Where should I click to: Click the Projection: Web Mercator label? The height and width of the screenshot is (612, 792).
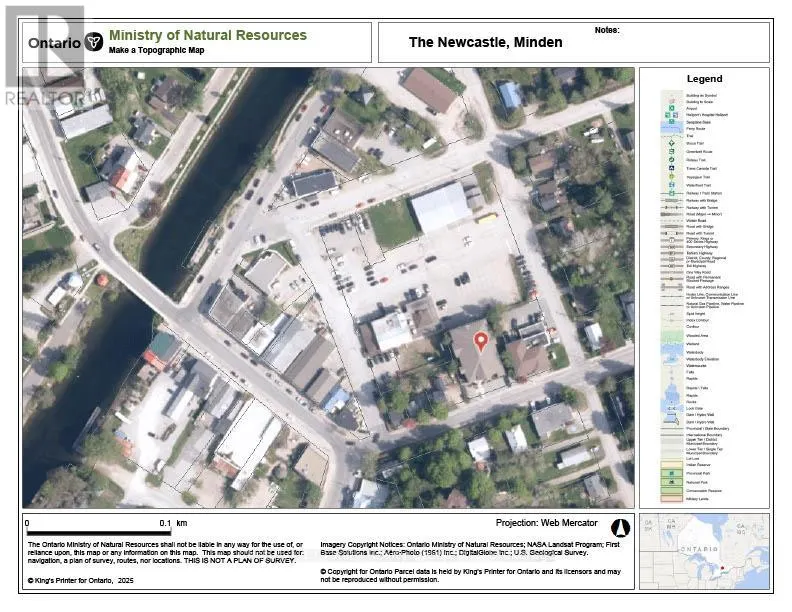pyautogui.click(x=546, y=523)
